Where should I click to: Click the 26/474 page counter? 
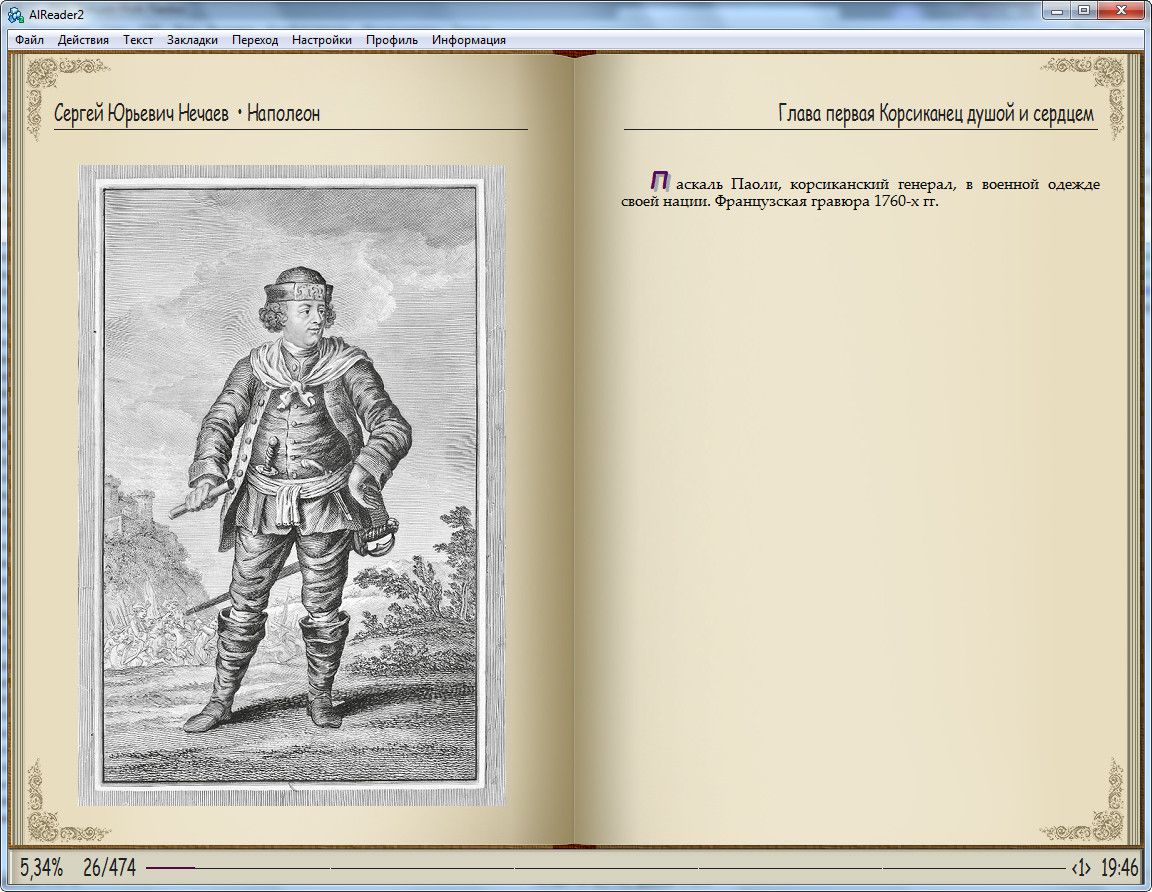[x=109, y=867]
